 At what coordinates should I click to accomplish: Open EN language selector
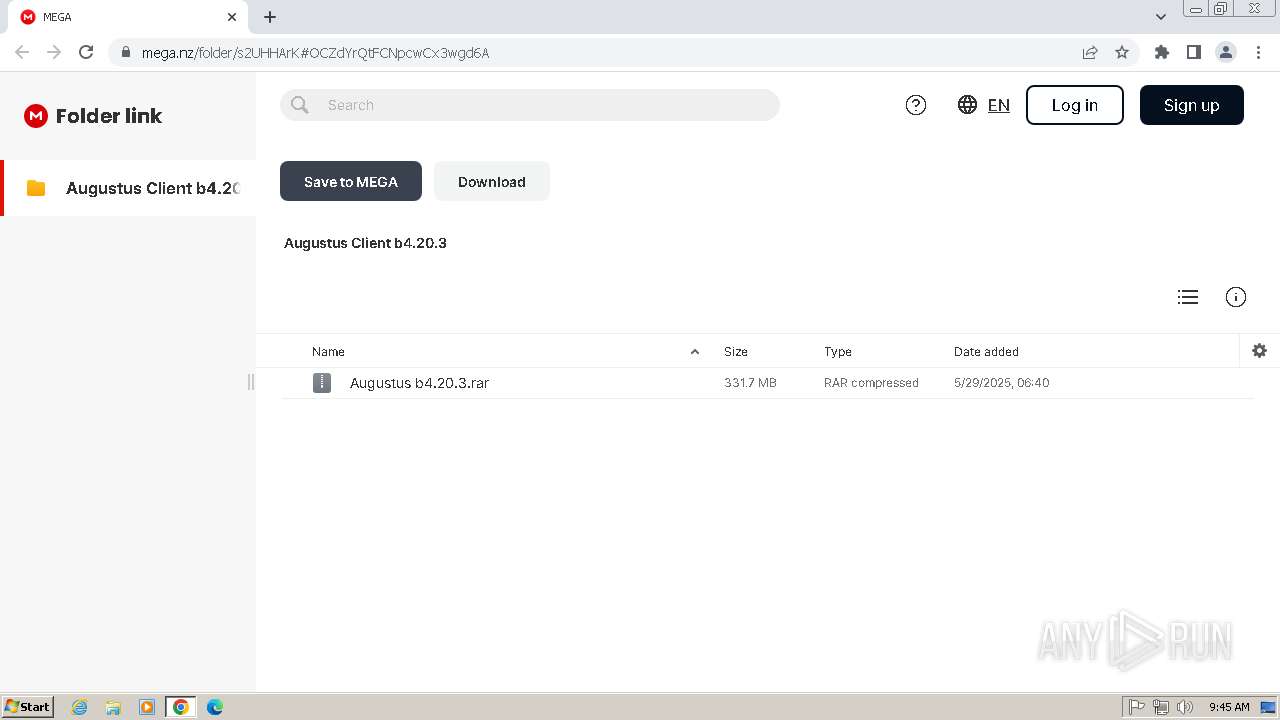click(x=999, y=105)
